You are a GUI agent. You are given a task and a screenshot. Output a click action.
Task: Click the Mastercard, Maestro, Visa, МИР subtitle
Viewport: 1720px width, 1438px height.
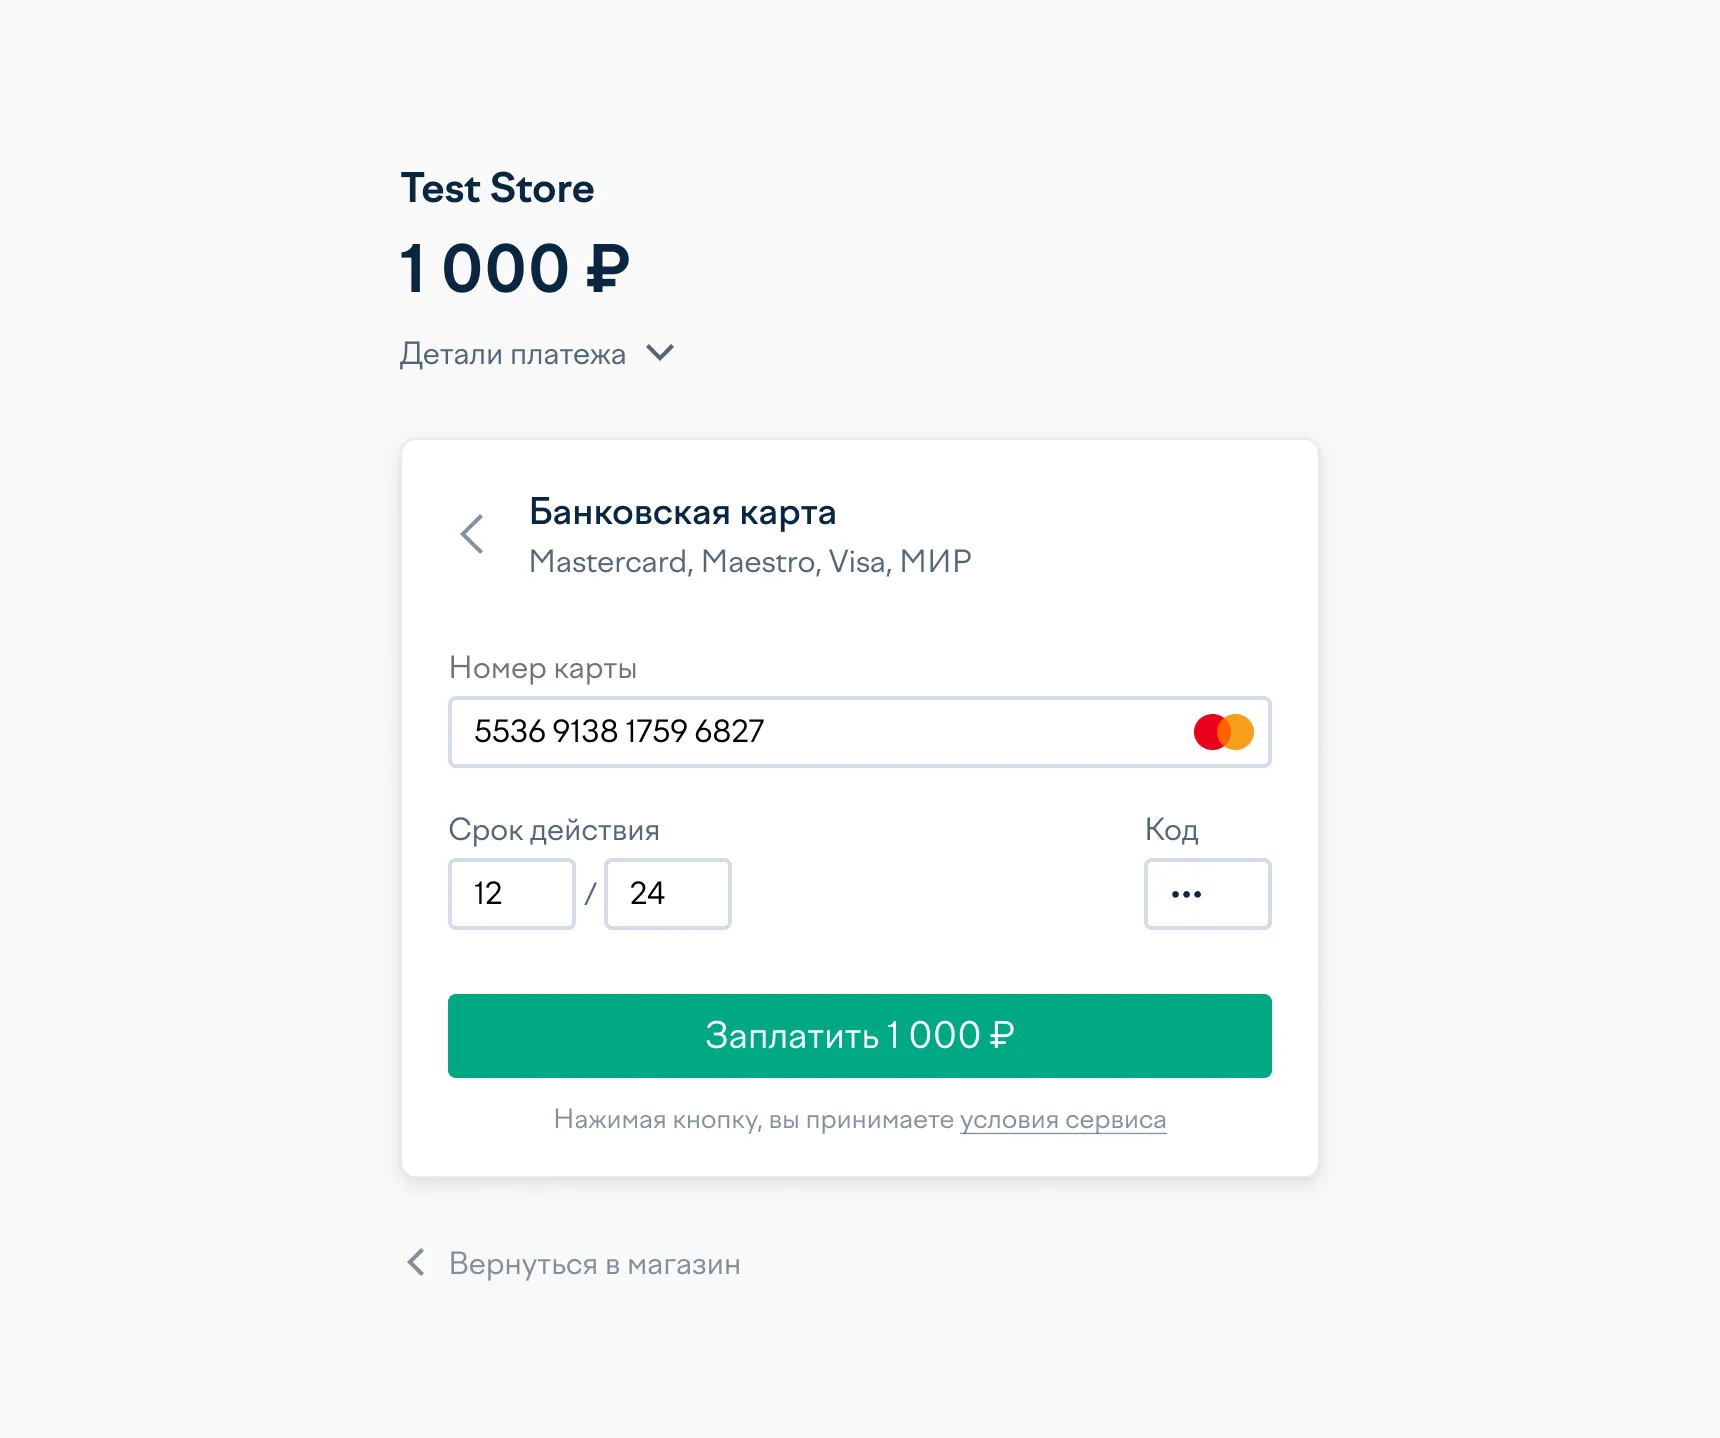point(750,562)
